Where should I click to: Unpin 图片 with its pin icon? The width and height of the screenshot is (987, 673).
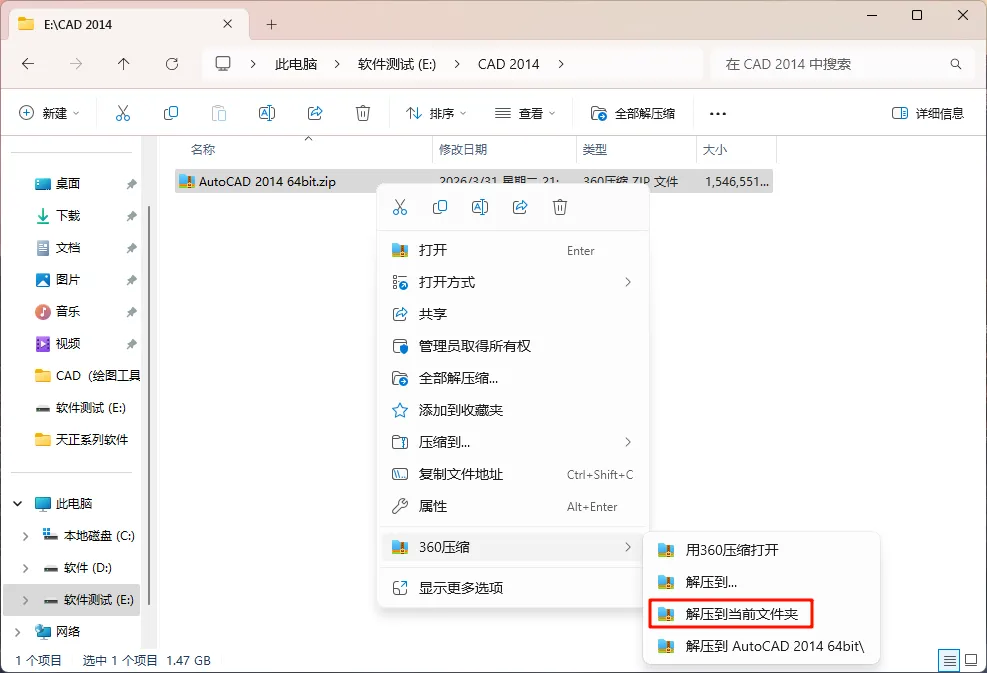(x=131, y=280)
